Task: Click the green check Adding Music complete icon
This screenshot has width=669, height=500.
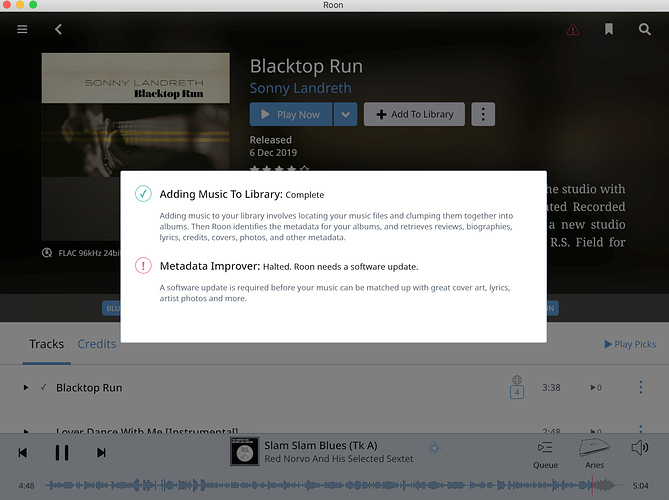Action: [143, 194]
